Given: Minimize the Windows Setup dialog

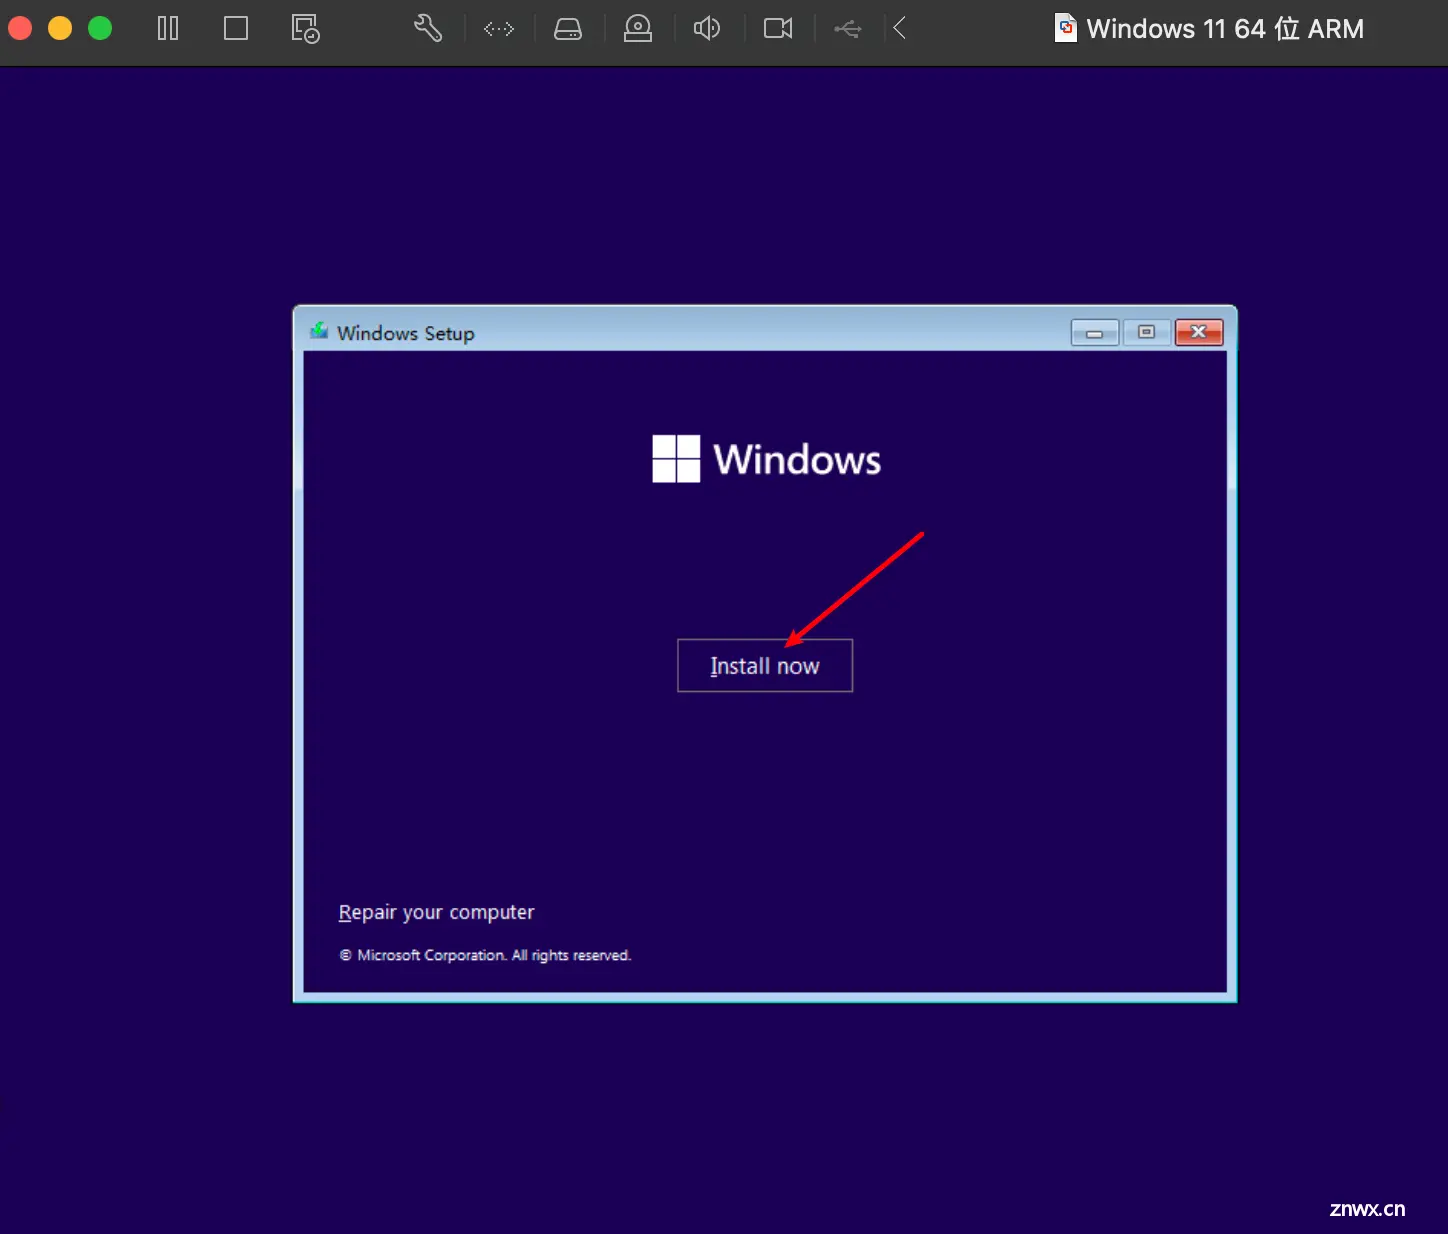Looking at the screenshot, I should pyautogui.click(x=1095, y=332).
